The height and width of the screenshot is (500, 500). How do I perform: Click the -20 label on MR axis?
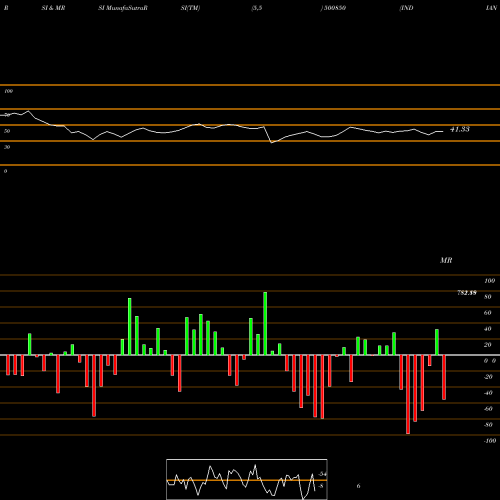(x=488, y=377)
